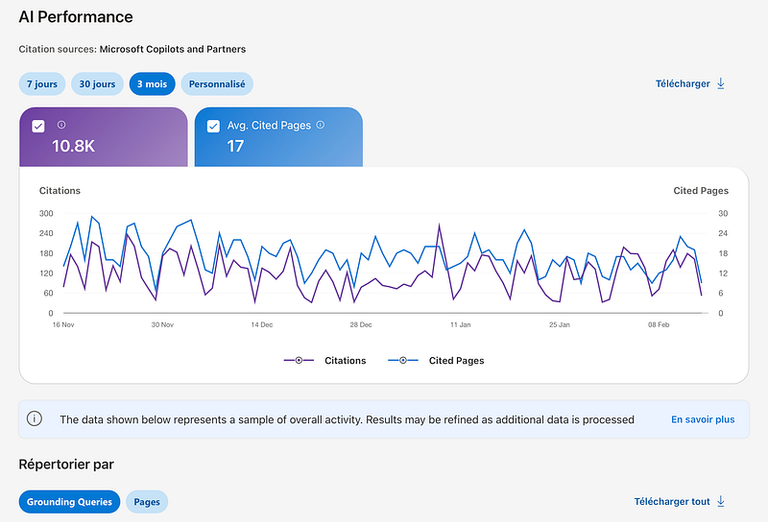768x522 pixels.
Task: Uncheck the Avg. Cited Pages checkbox
Action: pyautogui.click(x=213, y=126)
